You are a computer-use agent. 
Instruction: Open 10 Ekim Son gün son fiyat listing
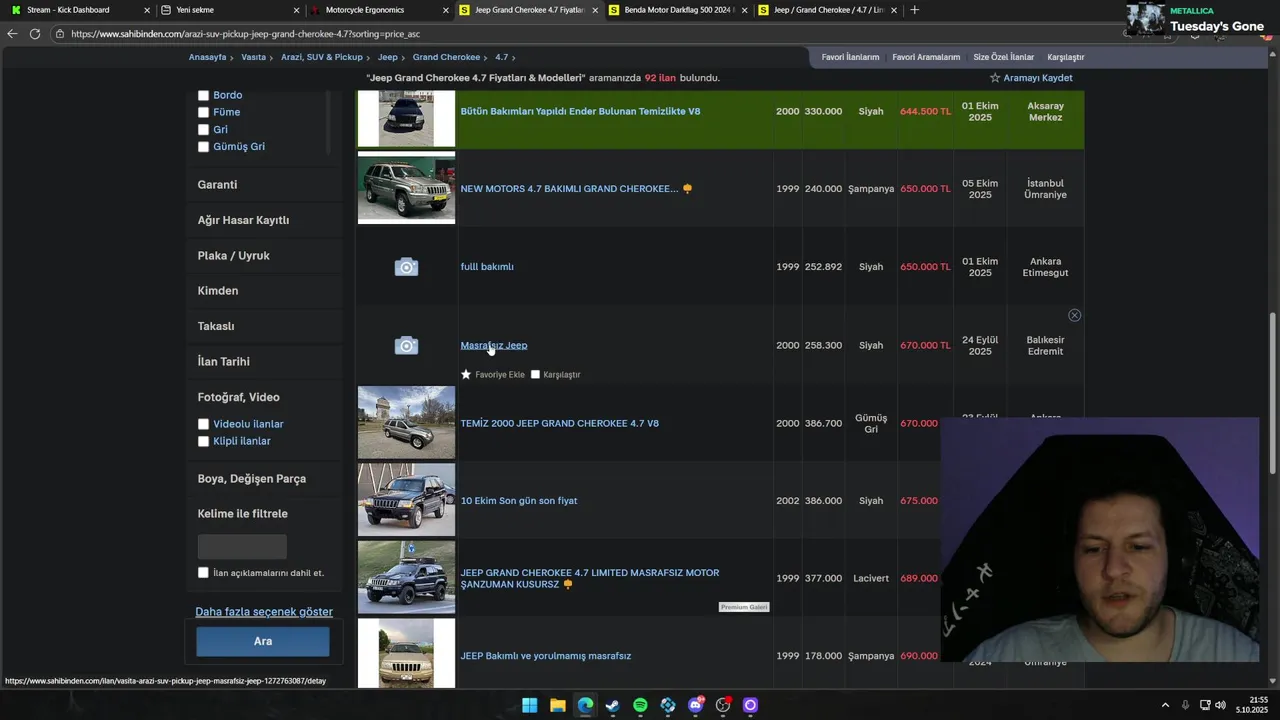tap(519, 500)
